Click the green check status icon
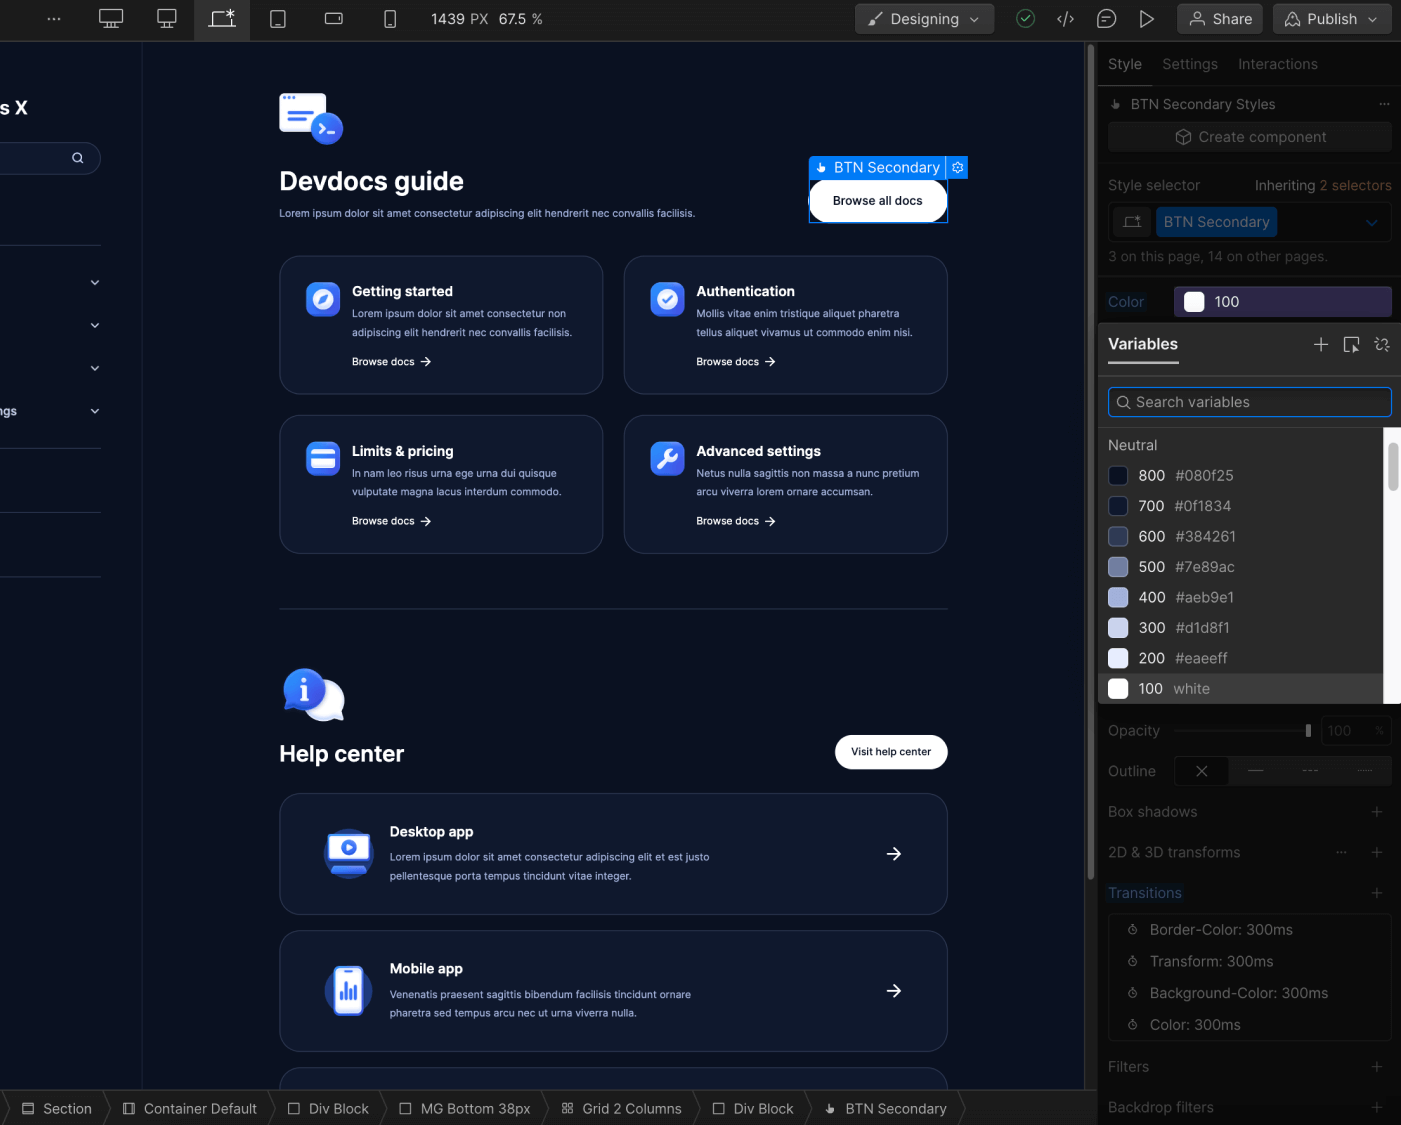Screen dimensions: 1401x1125 tap(1025, 18)
